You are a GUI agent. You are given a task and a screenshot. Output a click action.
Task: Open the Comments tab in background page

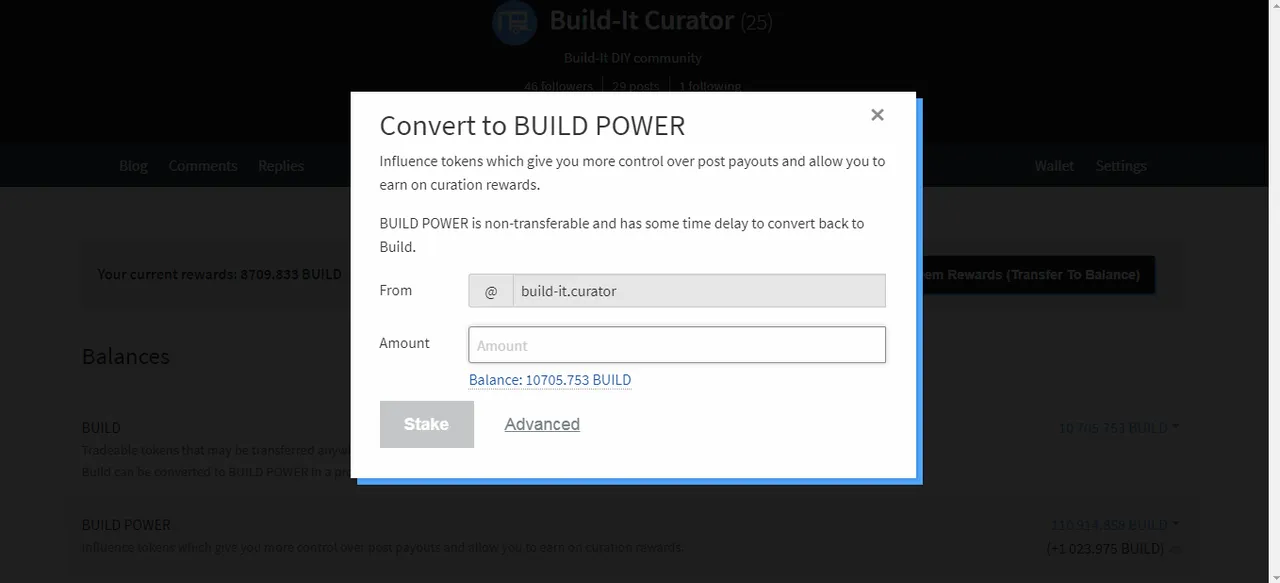tap(203, 166)
